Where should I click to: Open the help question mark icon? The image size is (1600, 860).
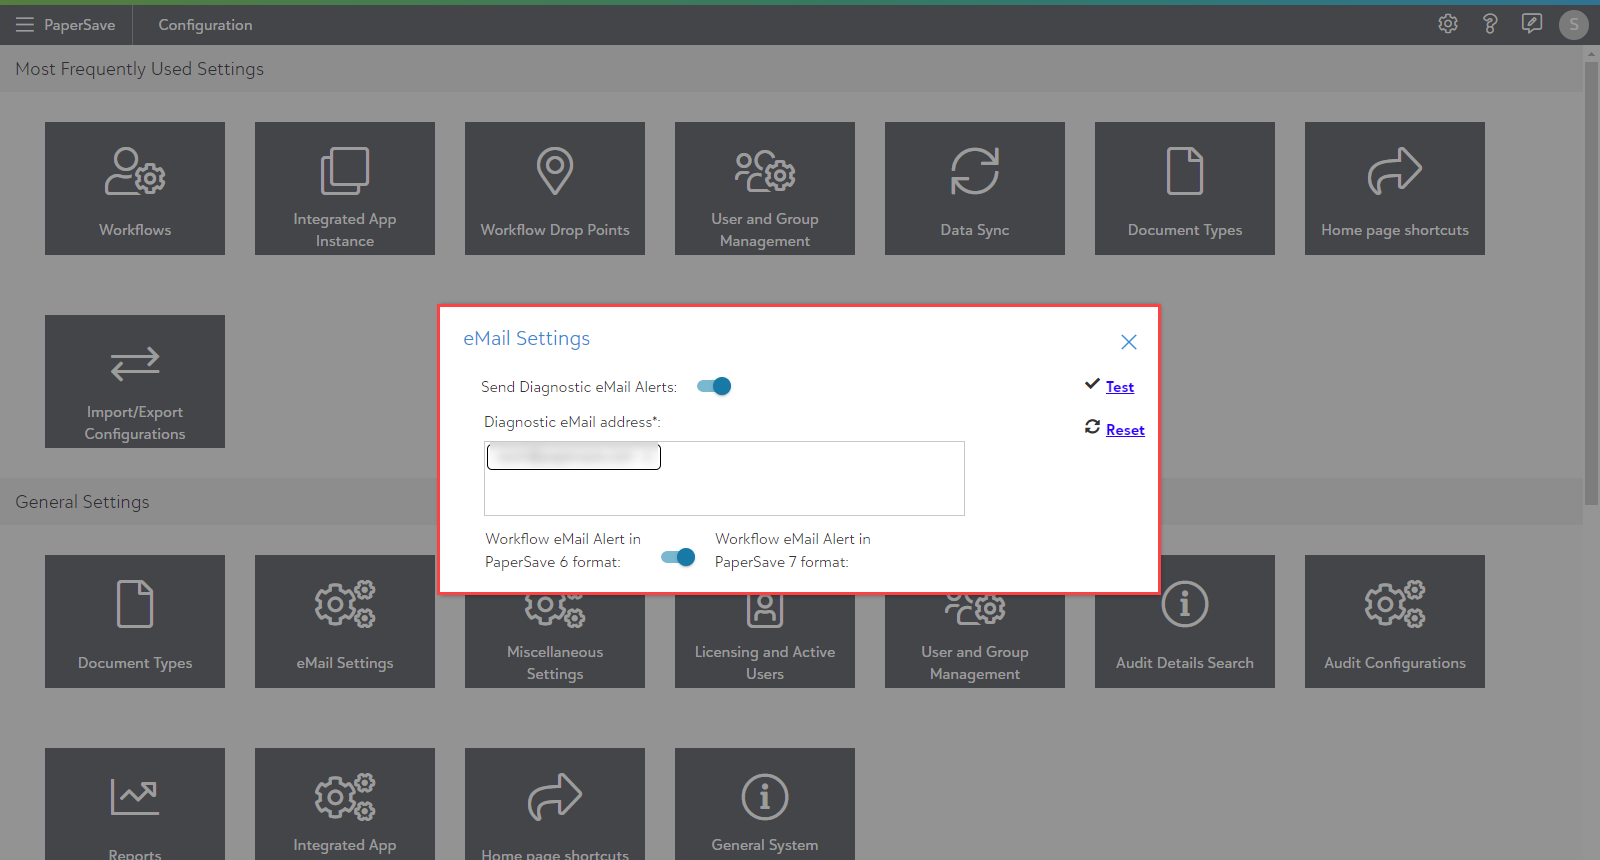[x=1489, y=24]
